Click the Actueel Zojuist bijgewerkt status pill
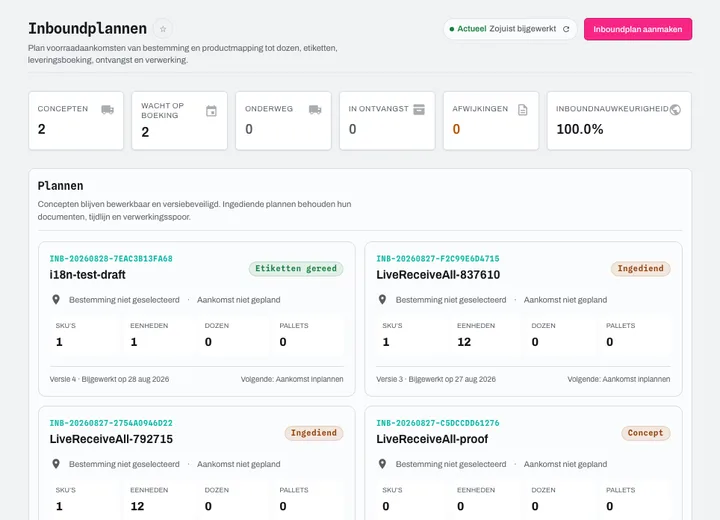 click(x=510, y=29)
